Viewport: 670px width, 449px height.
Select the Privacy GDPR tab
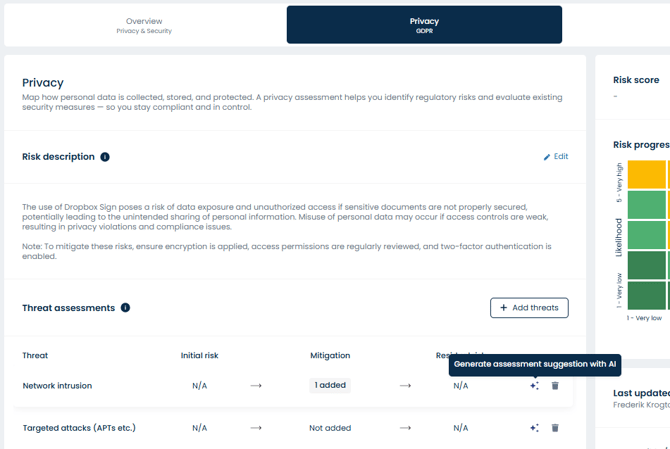(424, 25)
